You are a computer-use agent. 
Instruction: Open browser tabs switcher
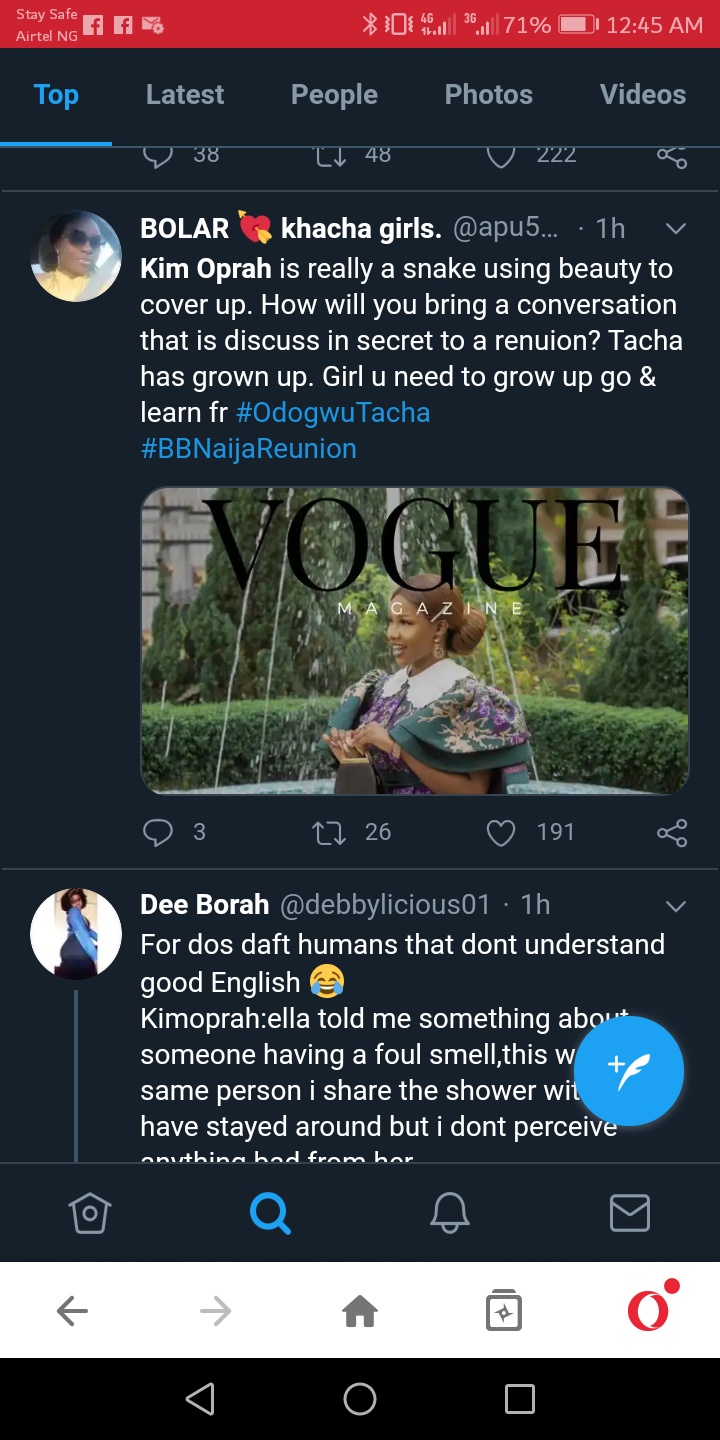pyautogui.click(x=504, y=1310)
